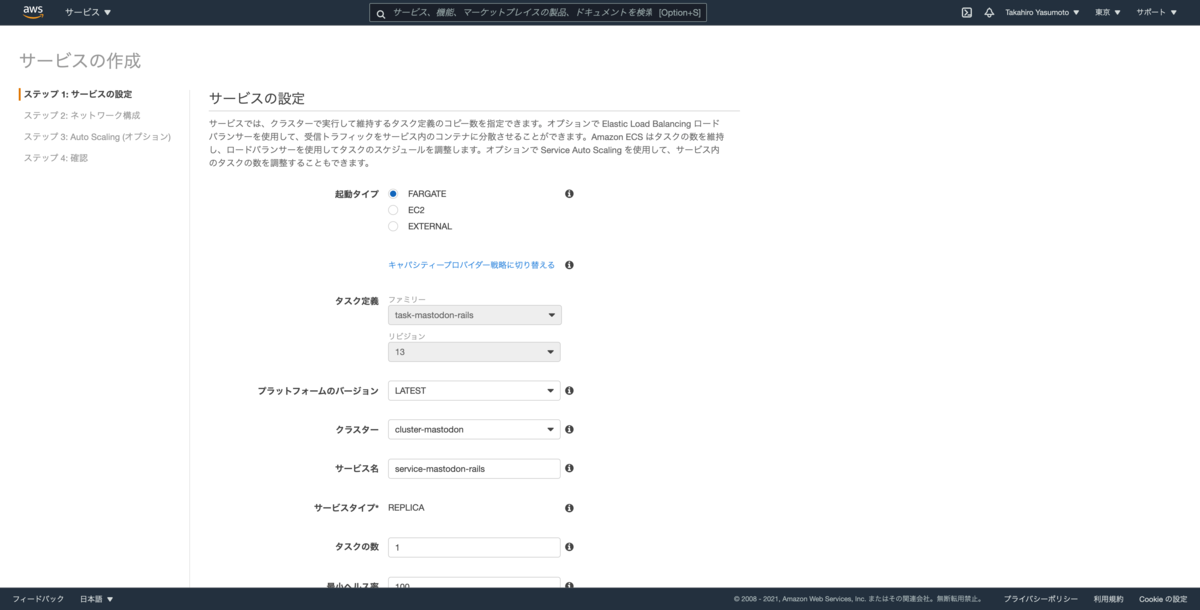Image resolution: width=1200 pixels, height=610 pixels.
Task: Go to ステップ 4: 確認
Action: point(56,157)
